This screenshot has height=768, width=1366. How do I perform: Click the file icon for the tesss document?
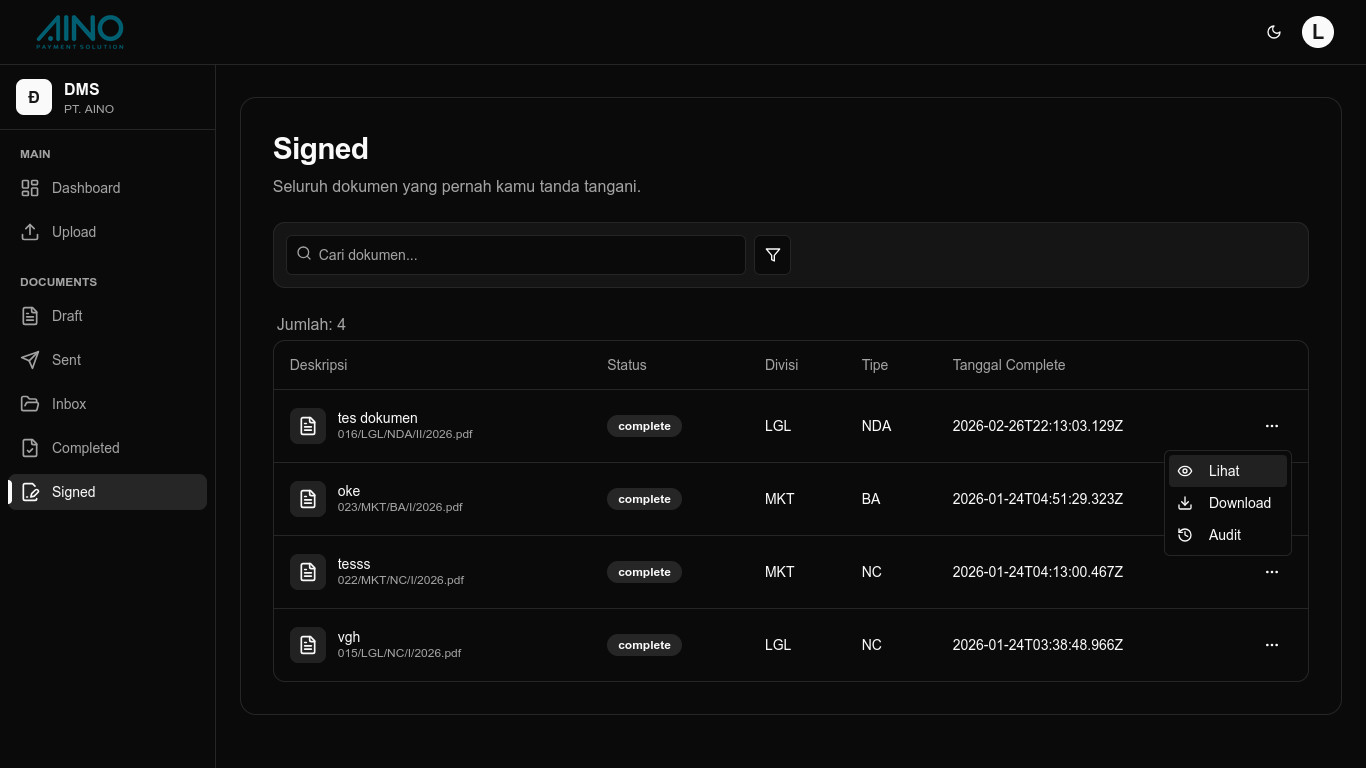pos(308,572)
